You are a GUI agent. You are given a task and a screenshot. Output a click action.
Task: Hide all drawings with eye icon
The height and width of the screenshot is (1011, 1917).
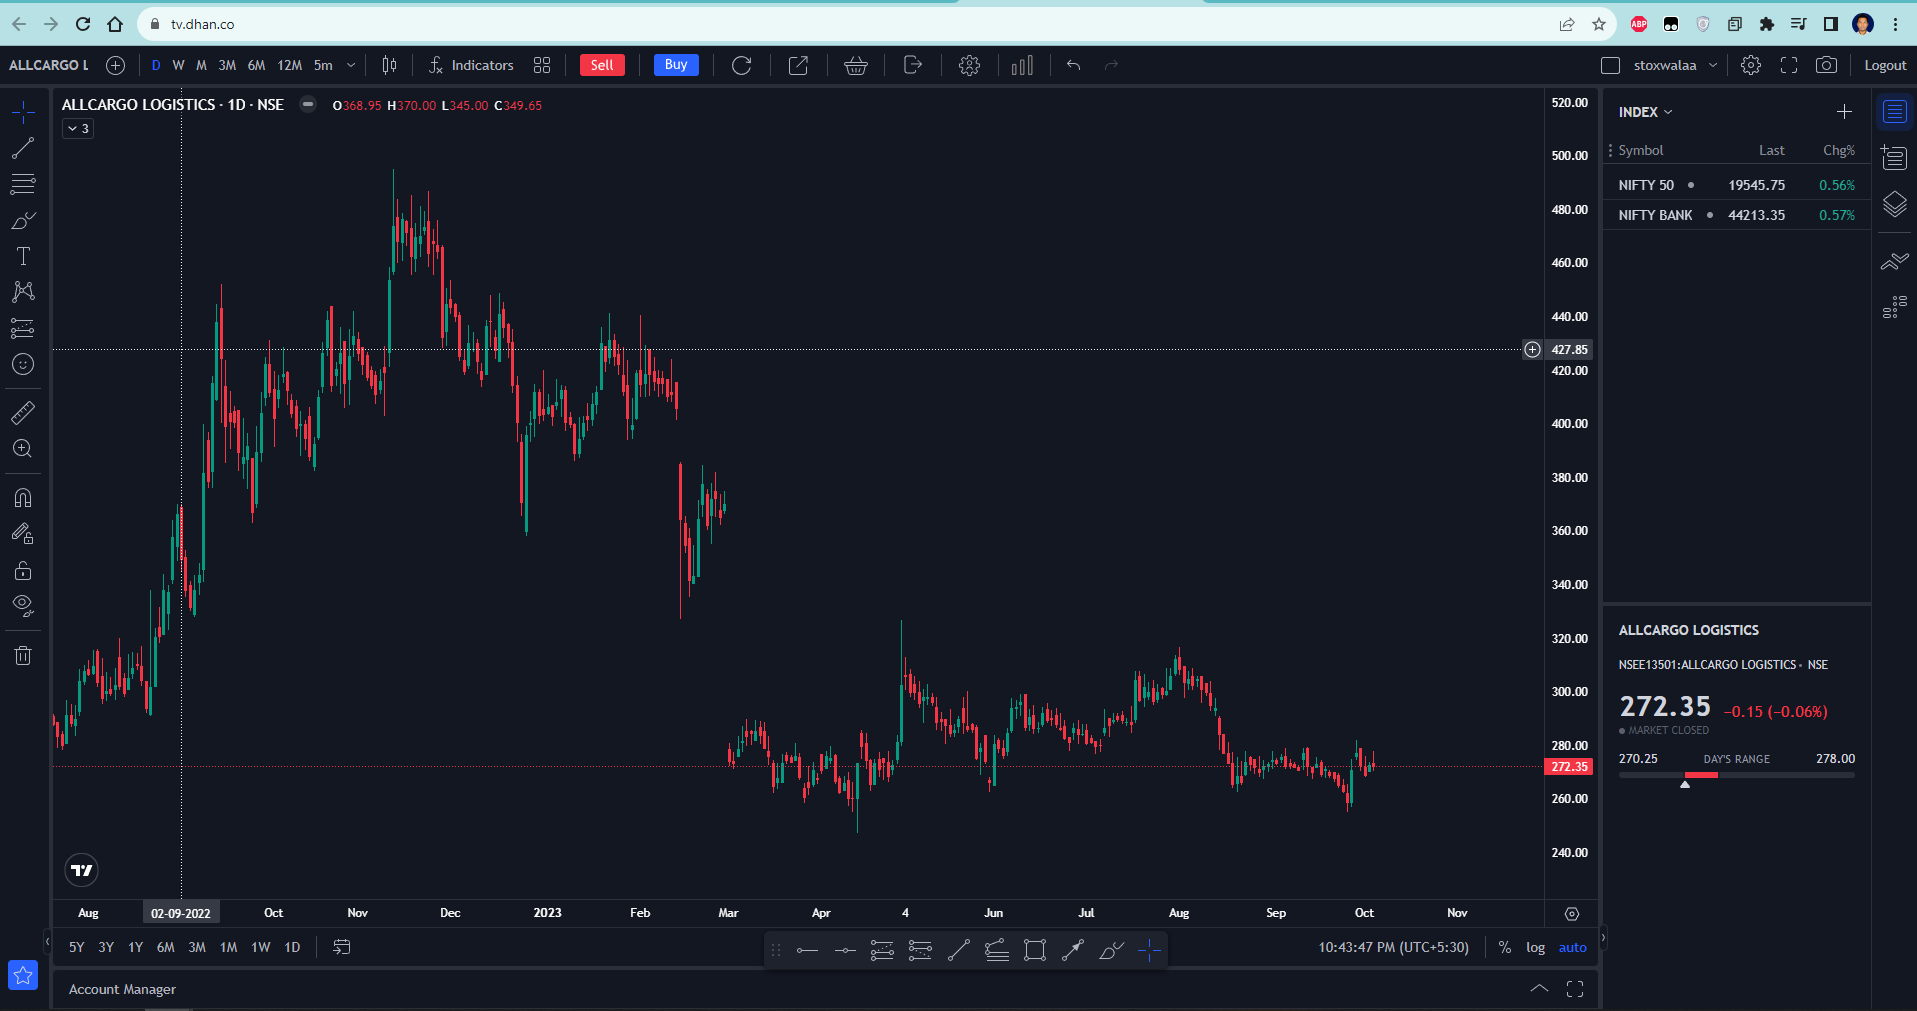[23, 606]
